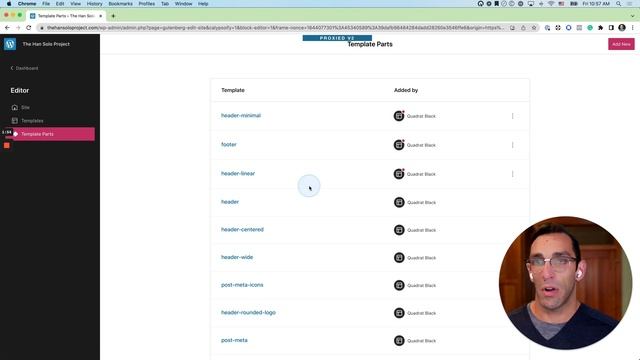Open the Bookmarks menu
Image resolution: width=640 pixels, height=360 pixels.
(x=120, y=4)
